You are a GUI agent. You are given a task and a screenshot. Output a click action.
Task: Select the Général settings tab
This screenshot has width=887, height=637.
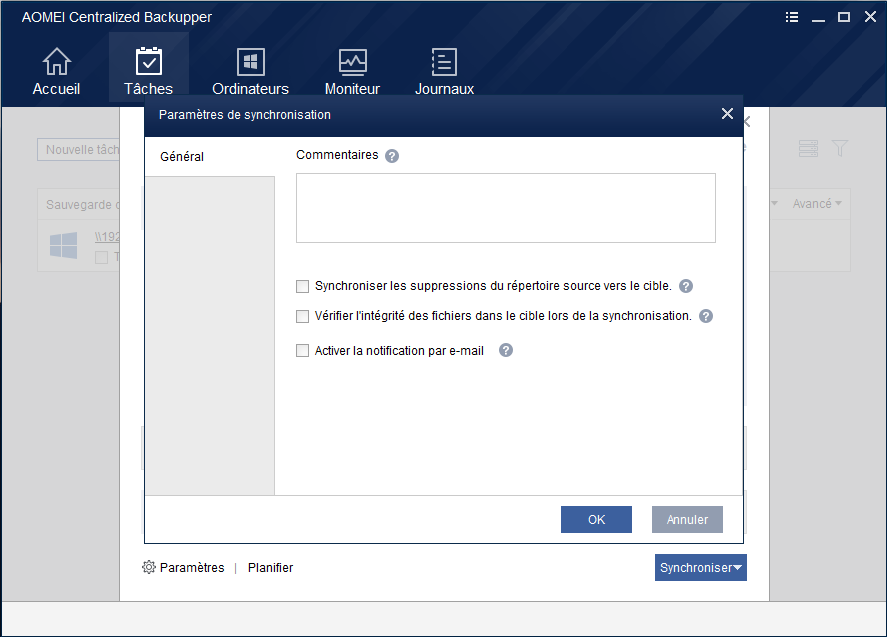coord(209,157)
